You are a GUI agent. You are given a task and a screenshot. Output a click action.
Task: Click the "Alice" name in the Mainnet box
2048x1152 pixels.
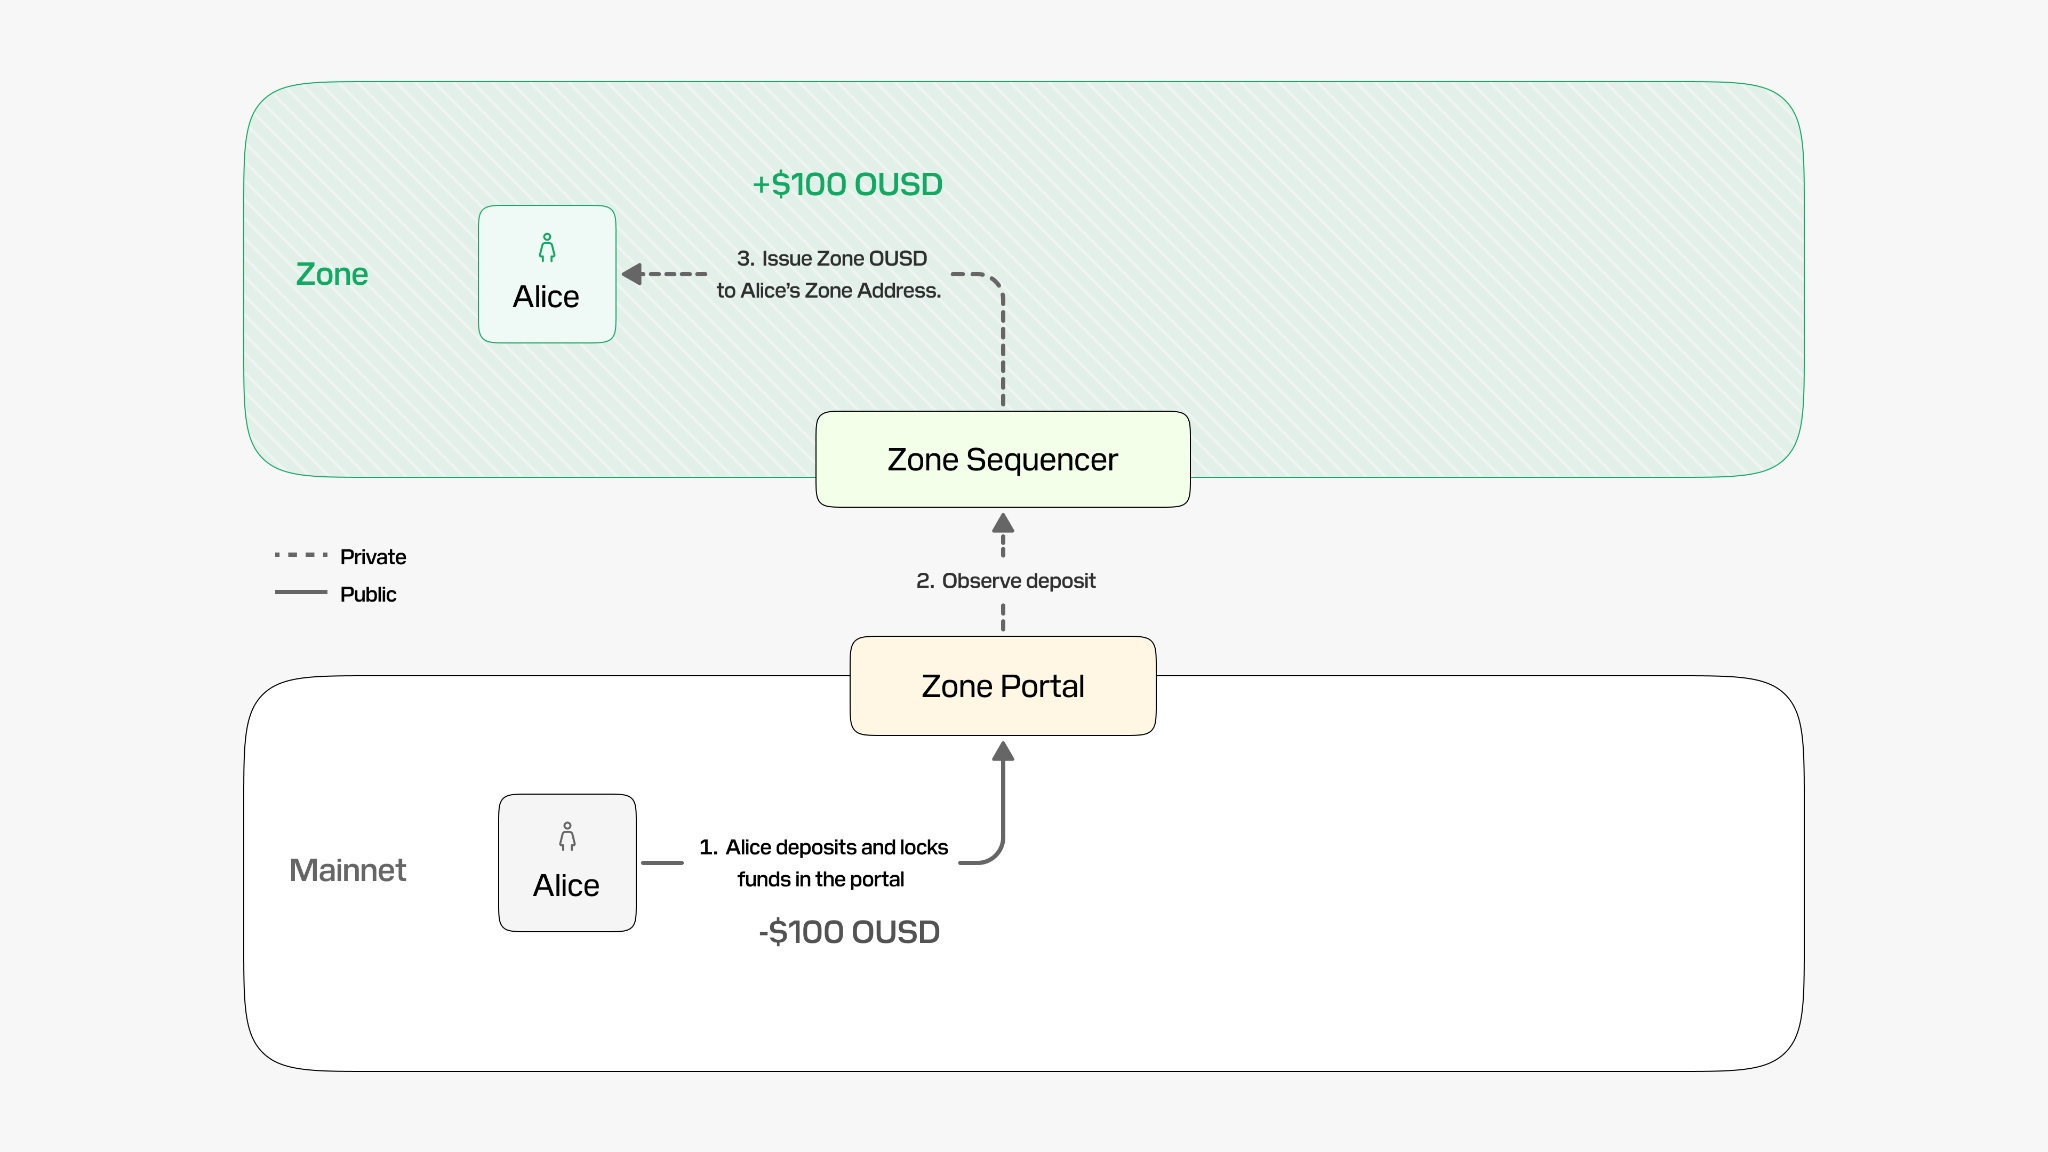[566, 886]
